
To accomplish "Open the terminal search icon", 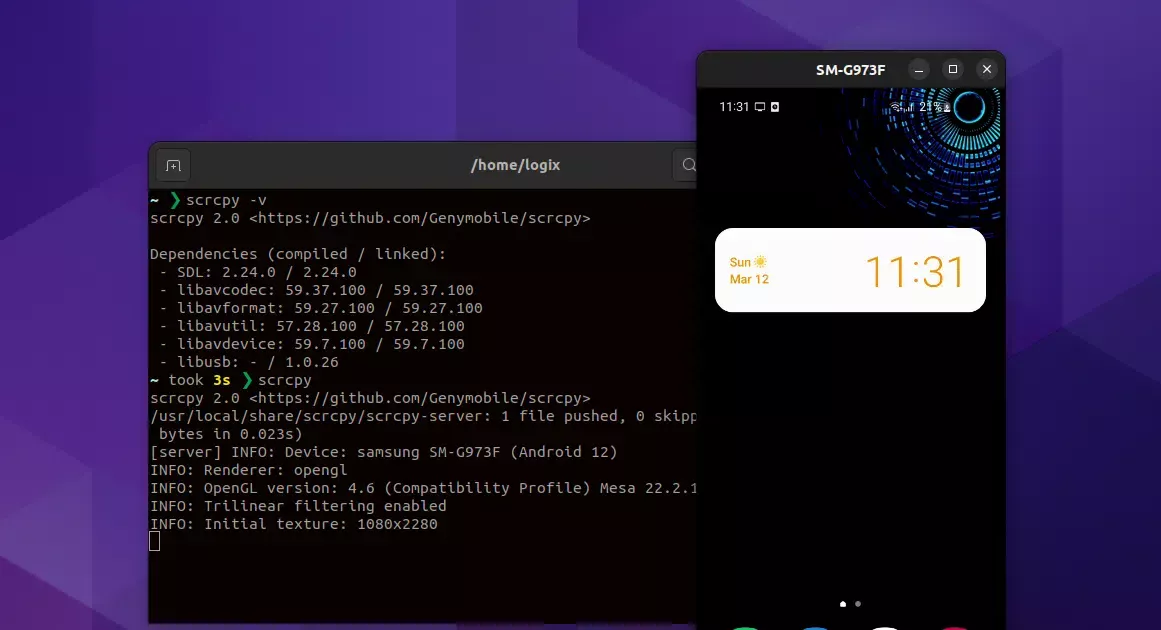I will pos(689,165).
